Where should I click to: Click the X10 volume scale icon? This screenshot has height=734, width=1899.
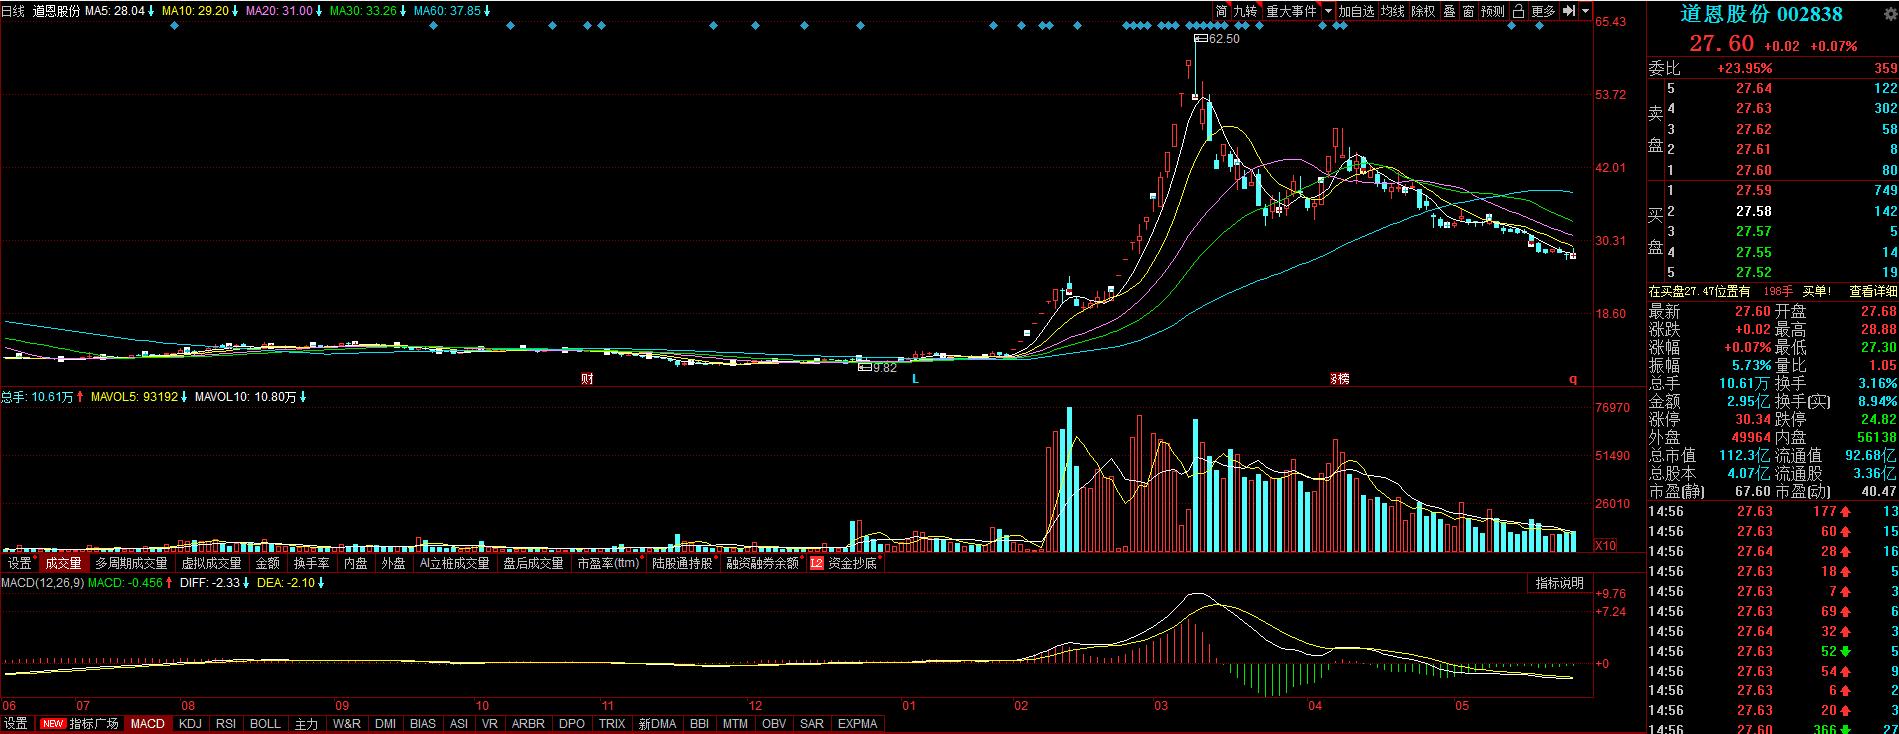(1604, 545)
